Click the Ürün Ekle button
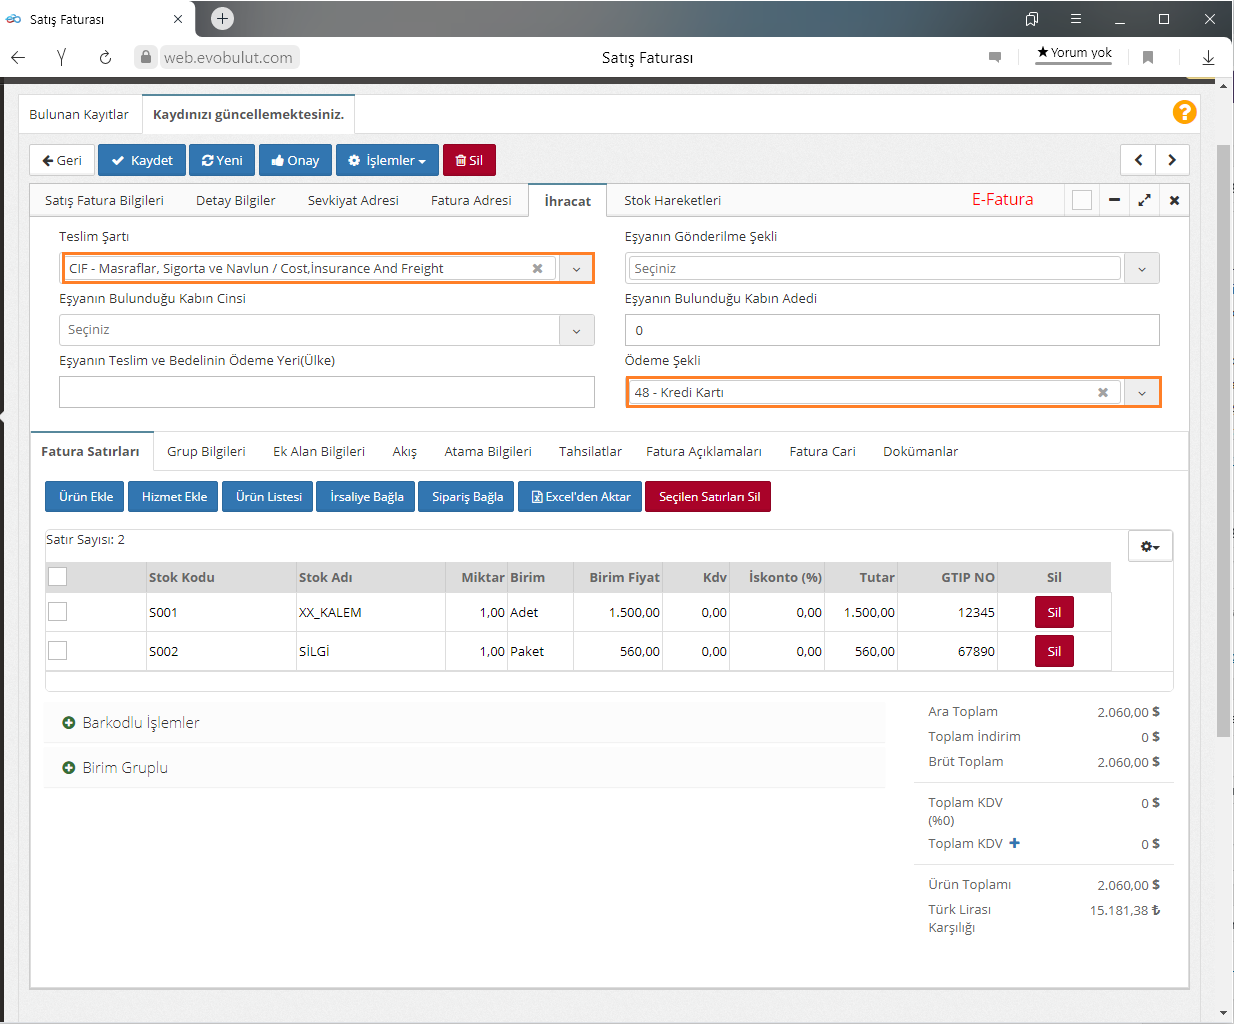Screen dimensions: 1234x1024 pos(86,497)
